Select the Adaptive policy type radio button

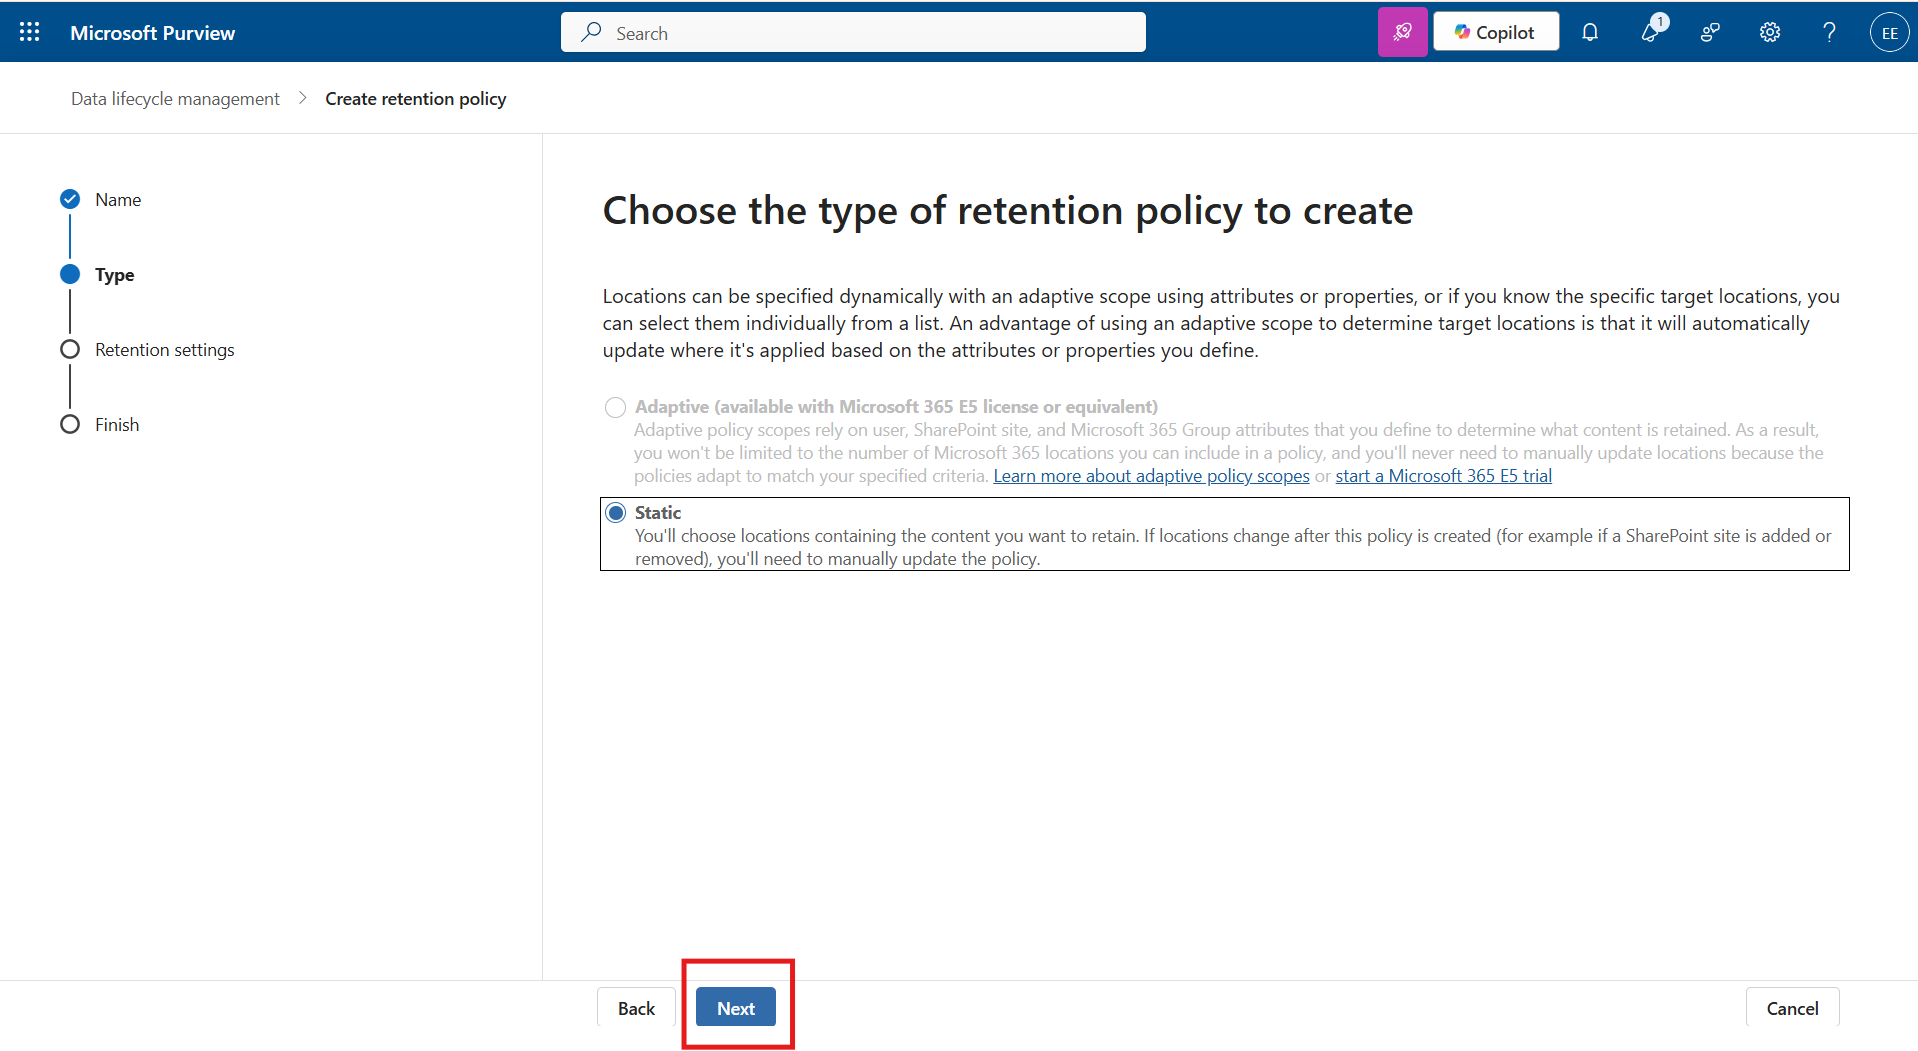615,407
